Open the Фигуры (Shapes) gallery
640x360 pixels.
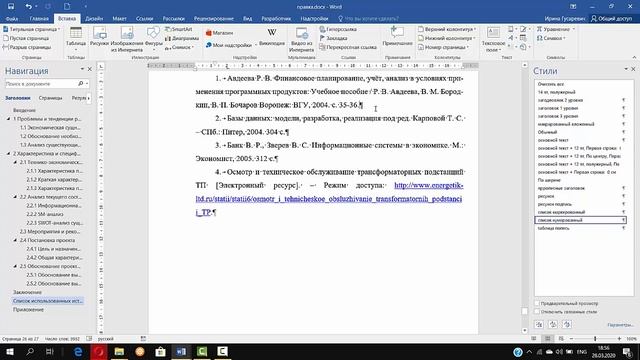[153, 39]
